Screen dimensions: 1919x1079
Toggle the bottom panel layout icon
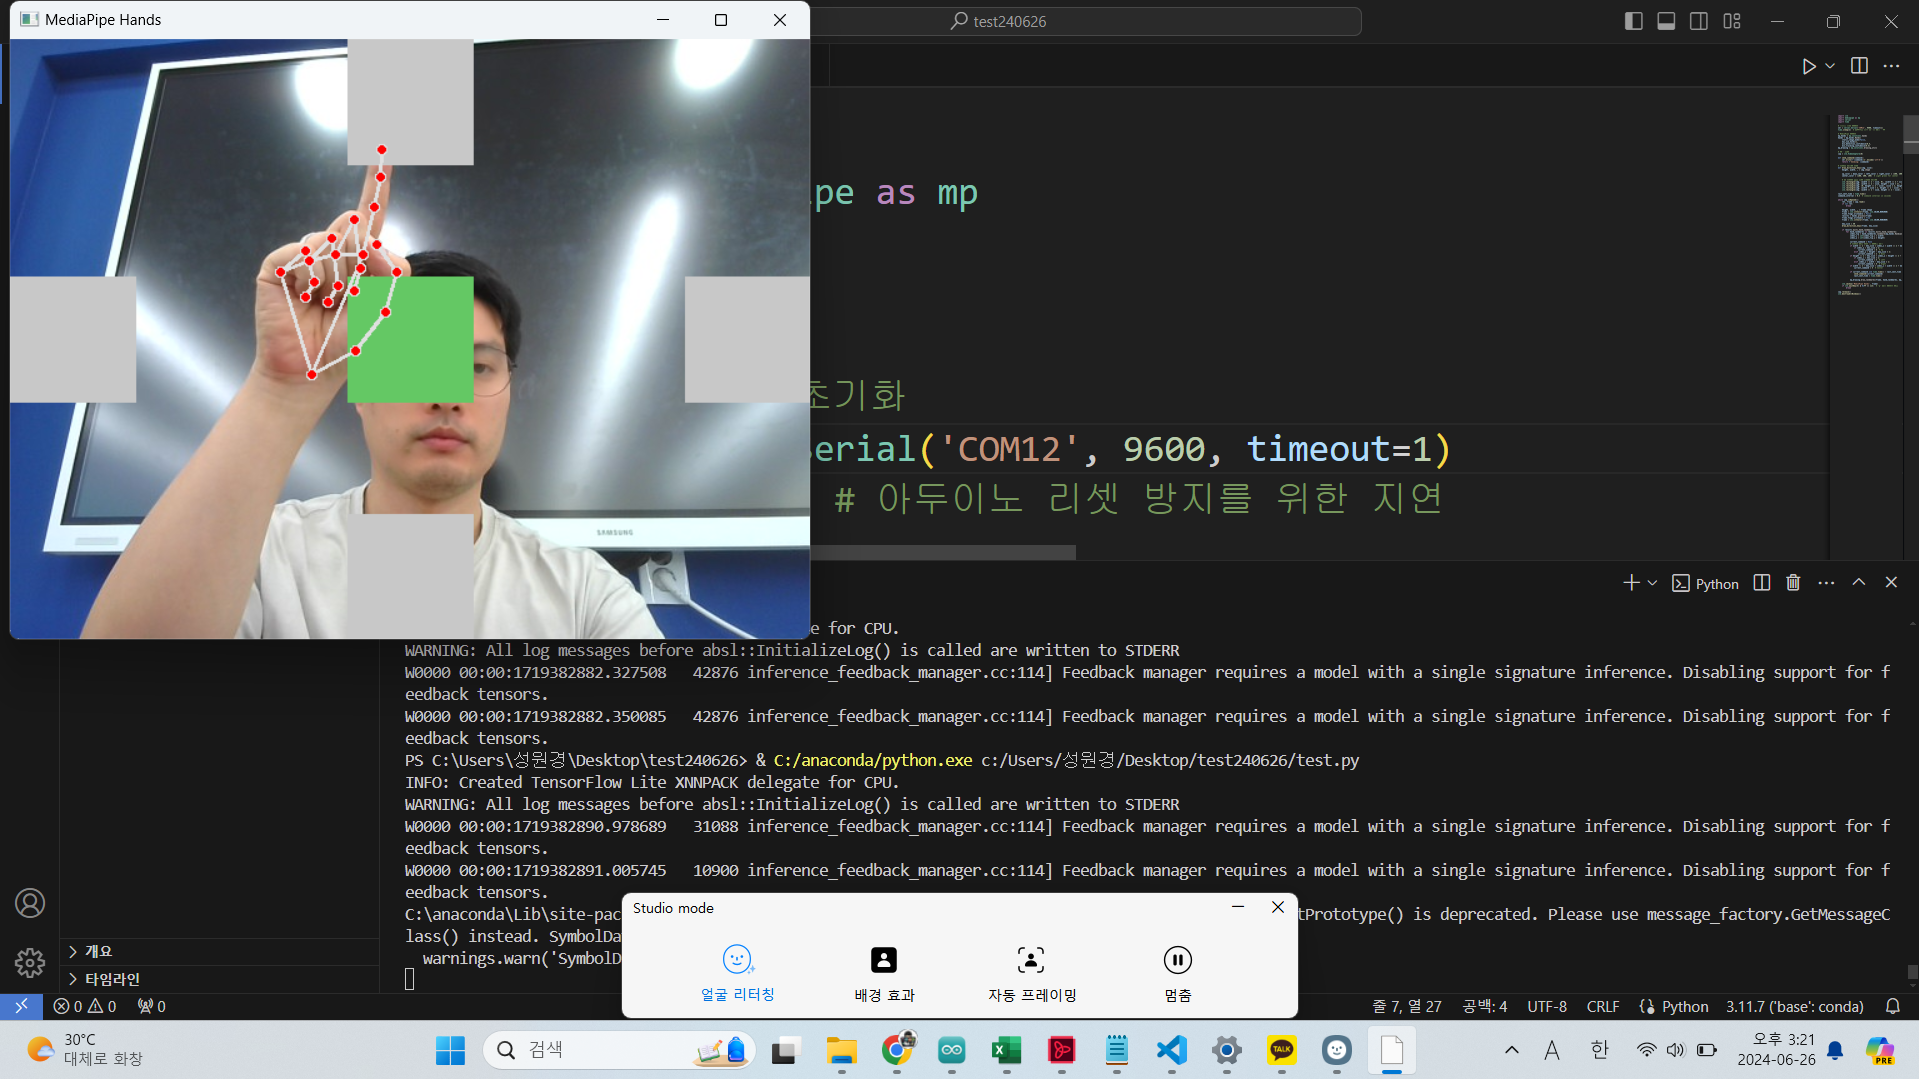[1666, 21]
